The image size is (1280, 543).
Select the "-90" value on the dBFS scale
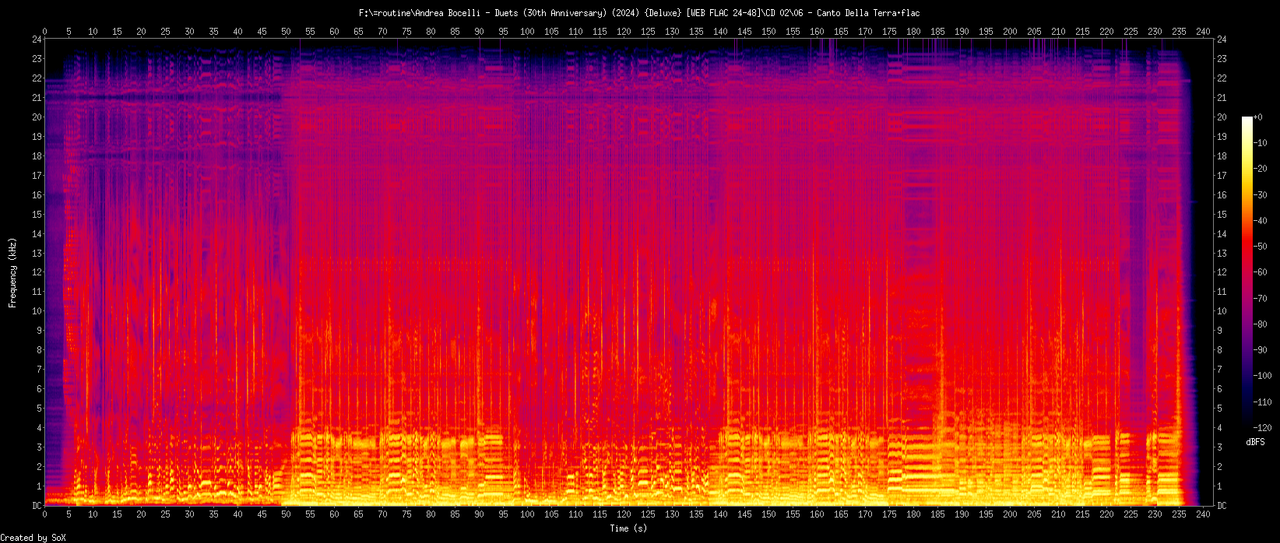tap(1261, 350)
